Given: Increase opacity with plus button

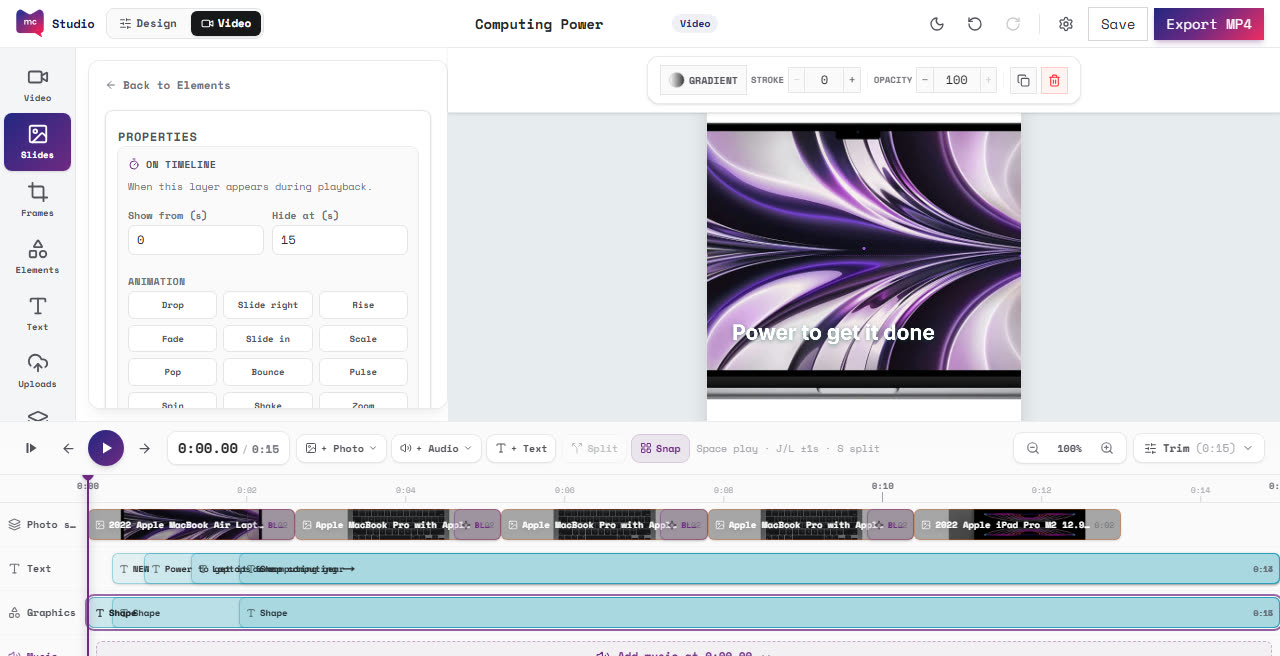Looking at the screenshot, I should 988,80.
